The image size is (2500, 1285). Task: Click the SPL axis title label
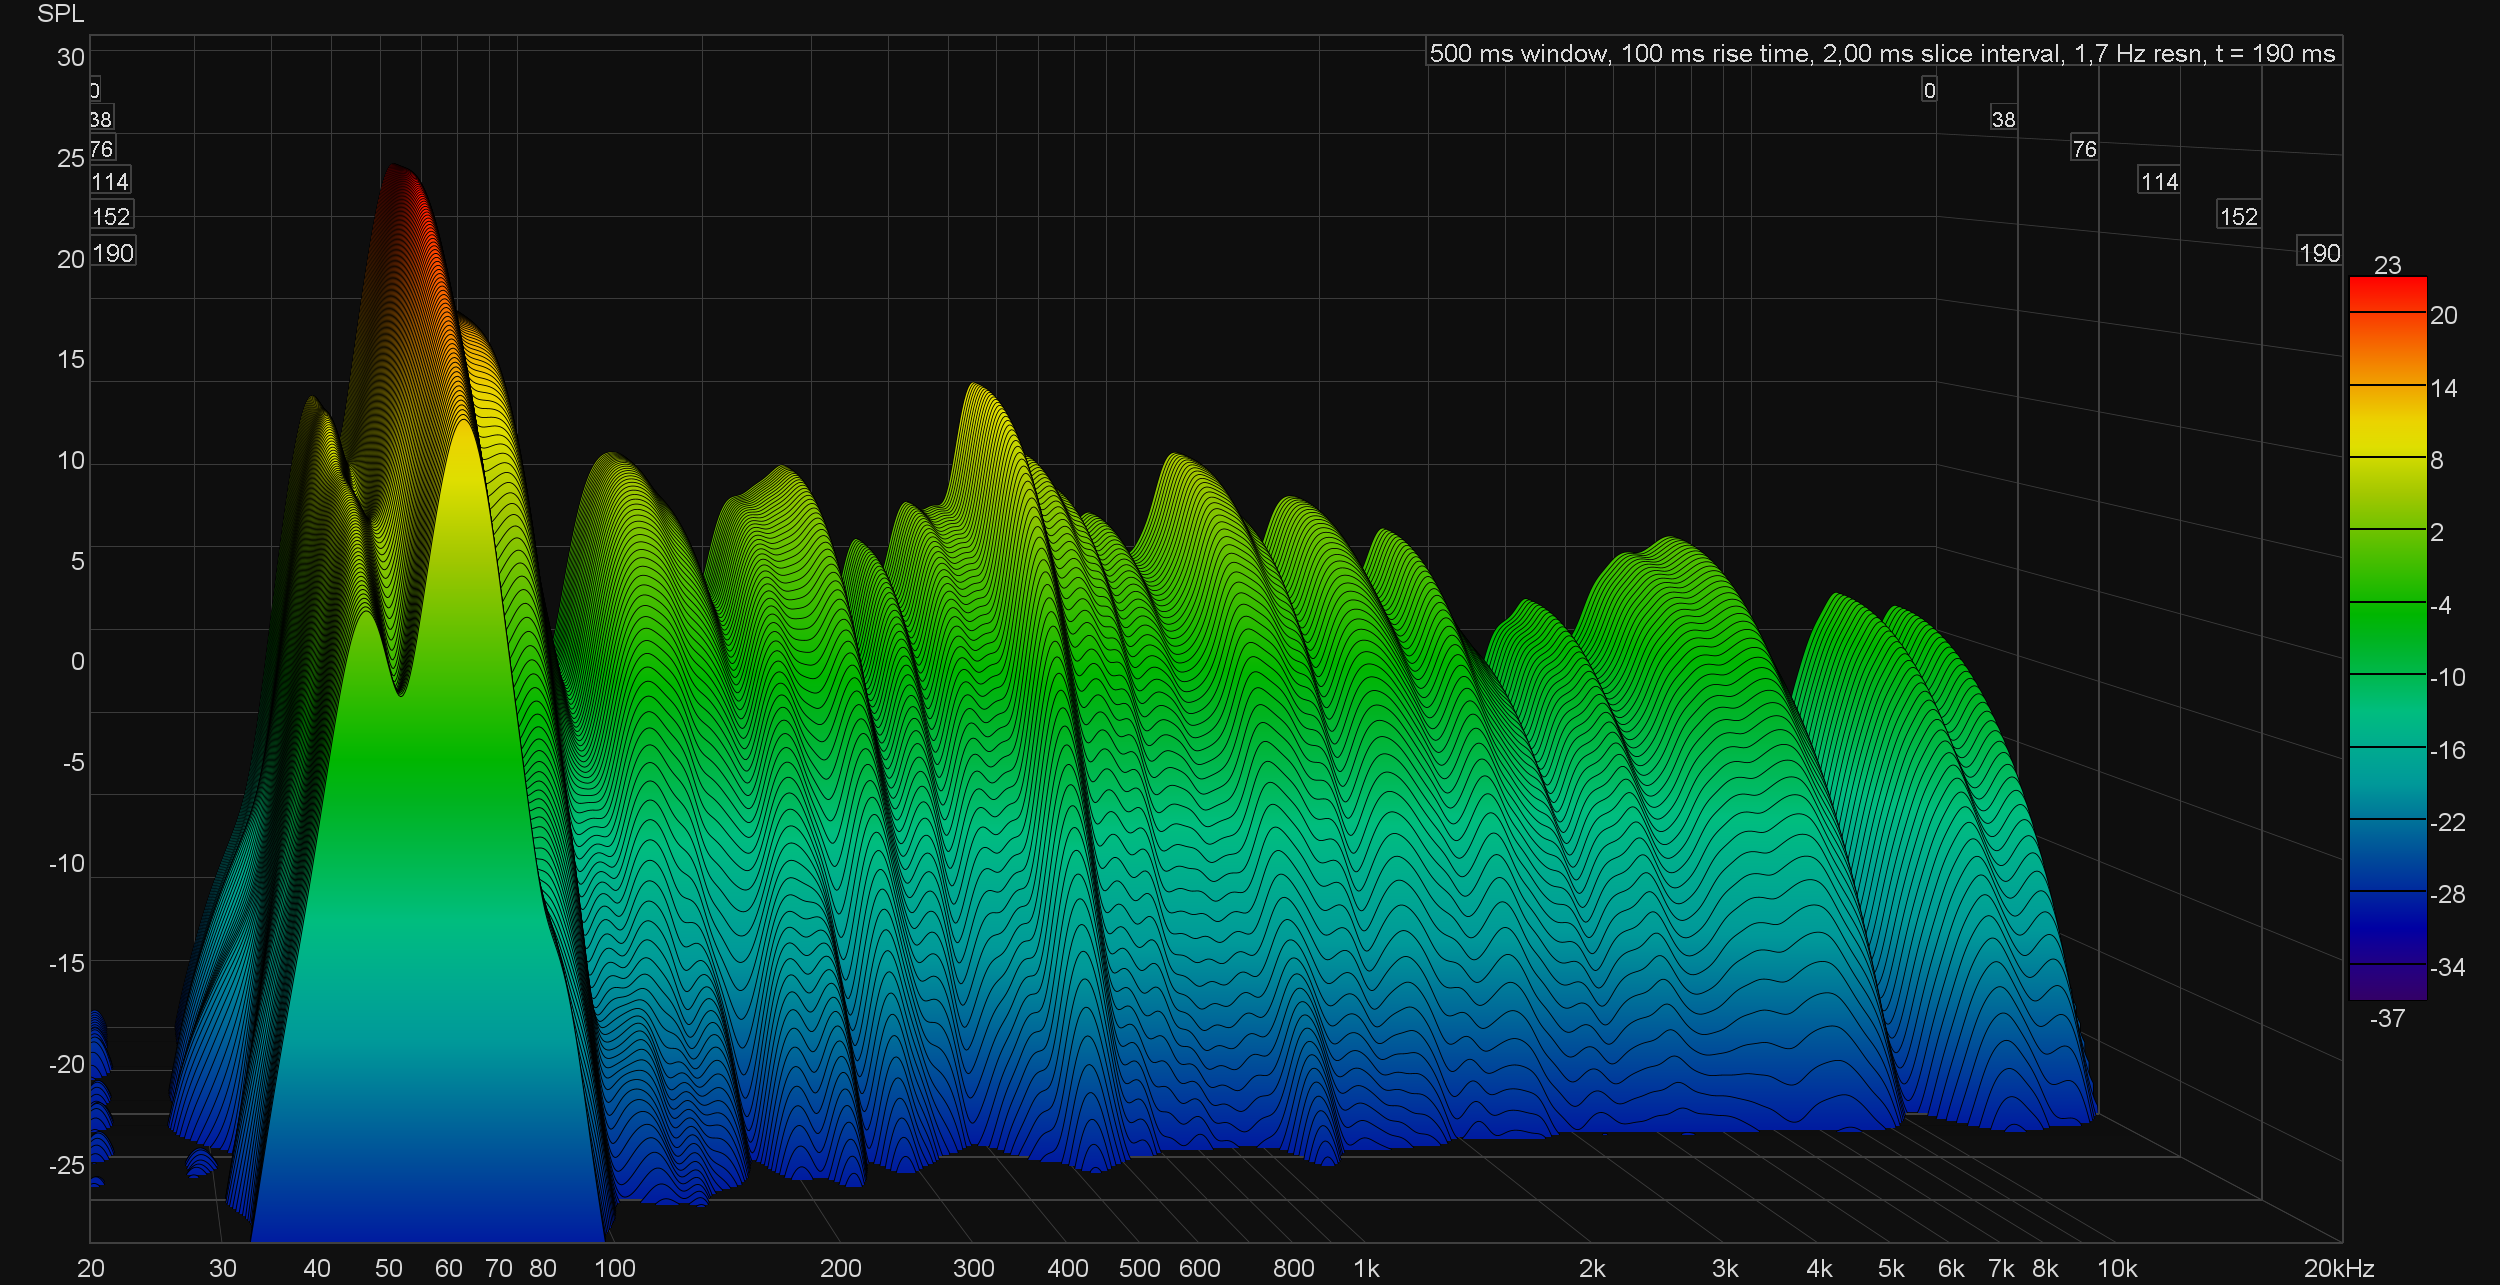[60, 14]
